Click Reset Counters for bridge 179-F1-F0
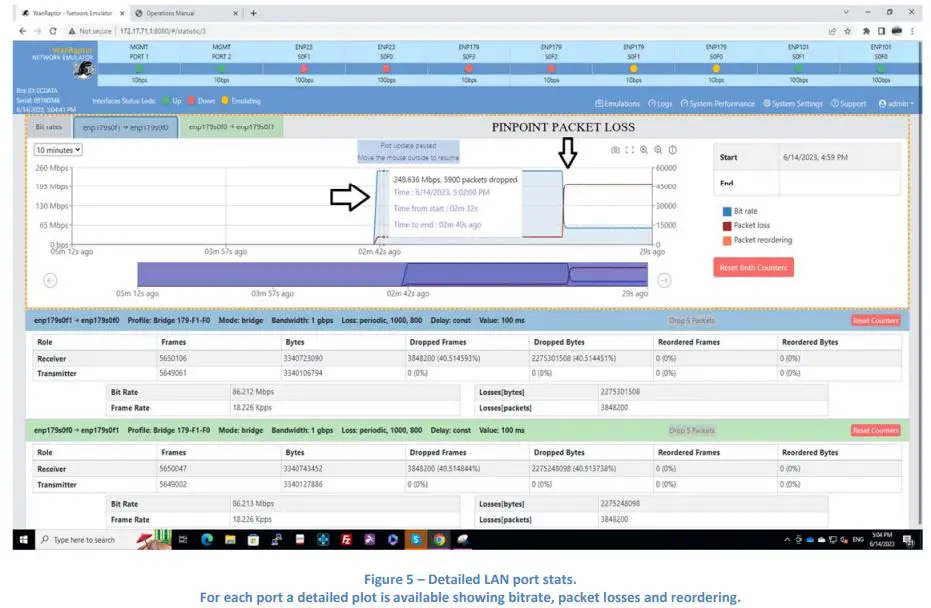 (x=875, y=320)
